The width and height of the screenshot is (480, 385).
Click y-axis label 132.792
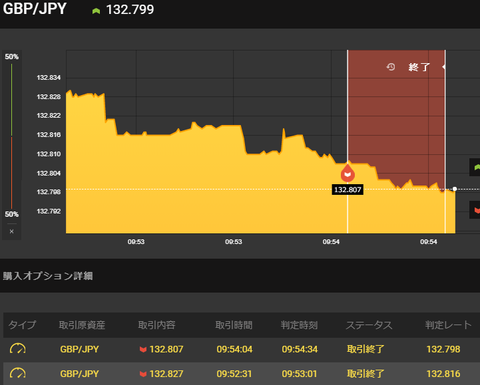49,211
